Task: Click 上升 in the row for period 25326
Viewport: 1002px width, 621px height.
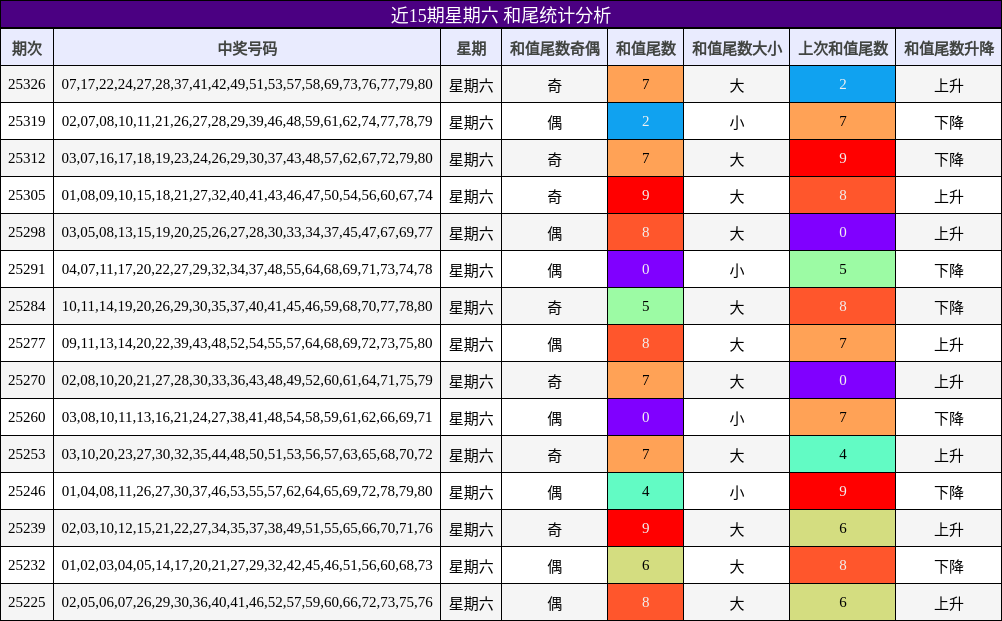Action: (948, 84)
